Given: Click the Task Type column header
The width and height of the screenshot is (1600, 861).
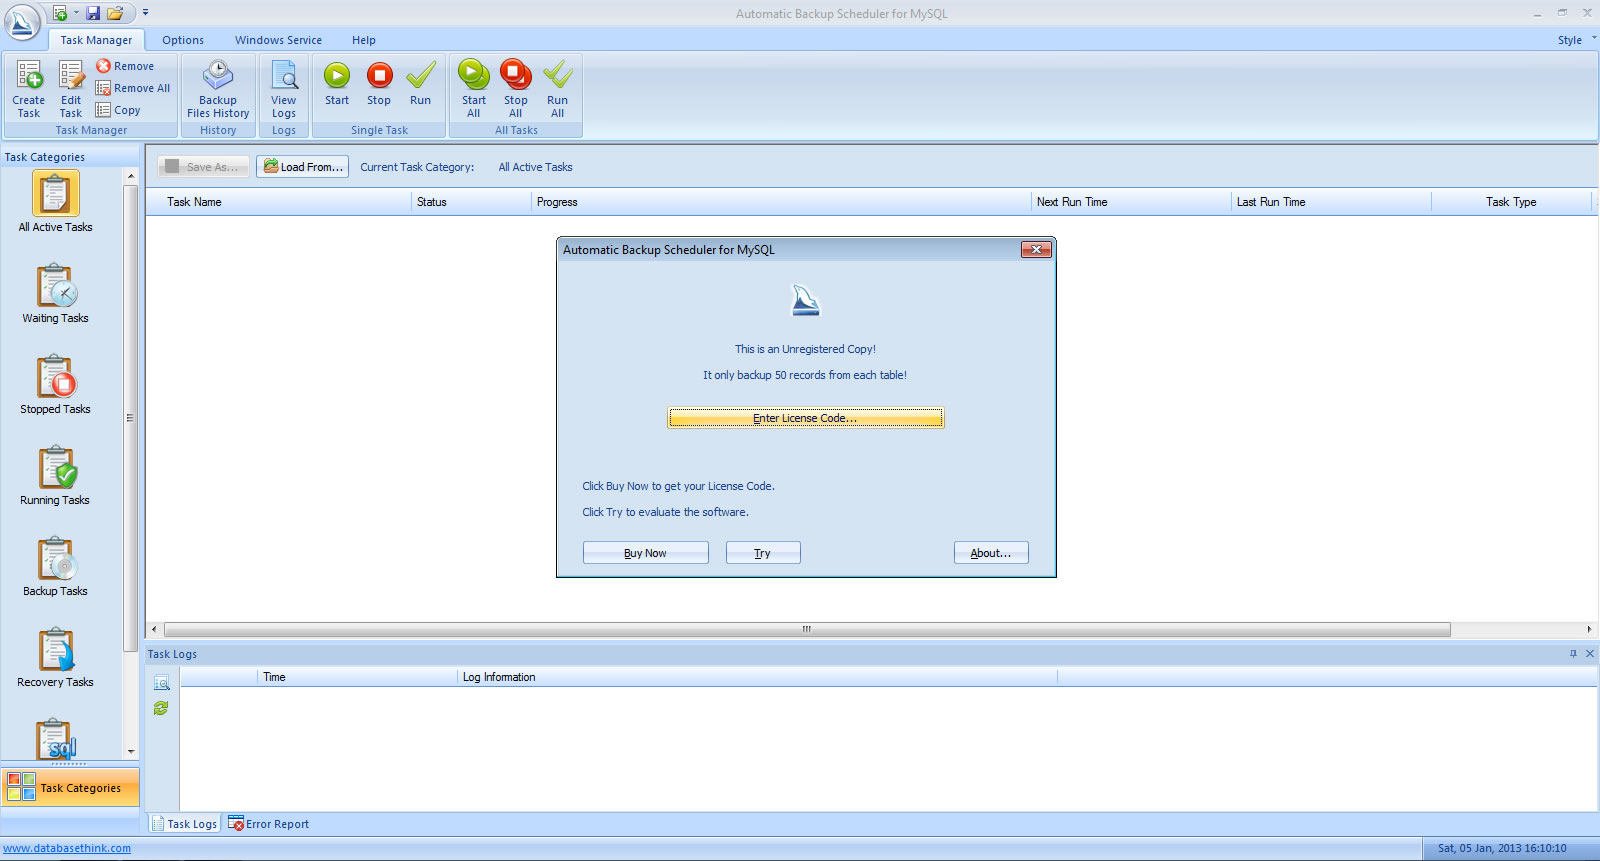Looking at the screenshot, I should pos(1511,202).
